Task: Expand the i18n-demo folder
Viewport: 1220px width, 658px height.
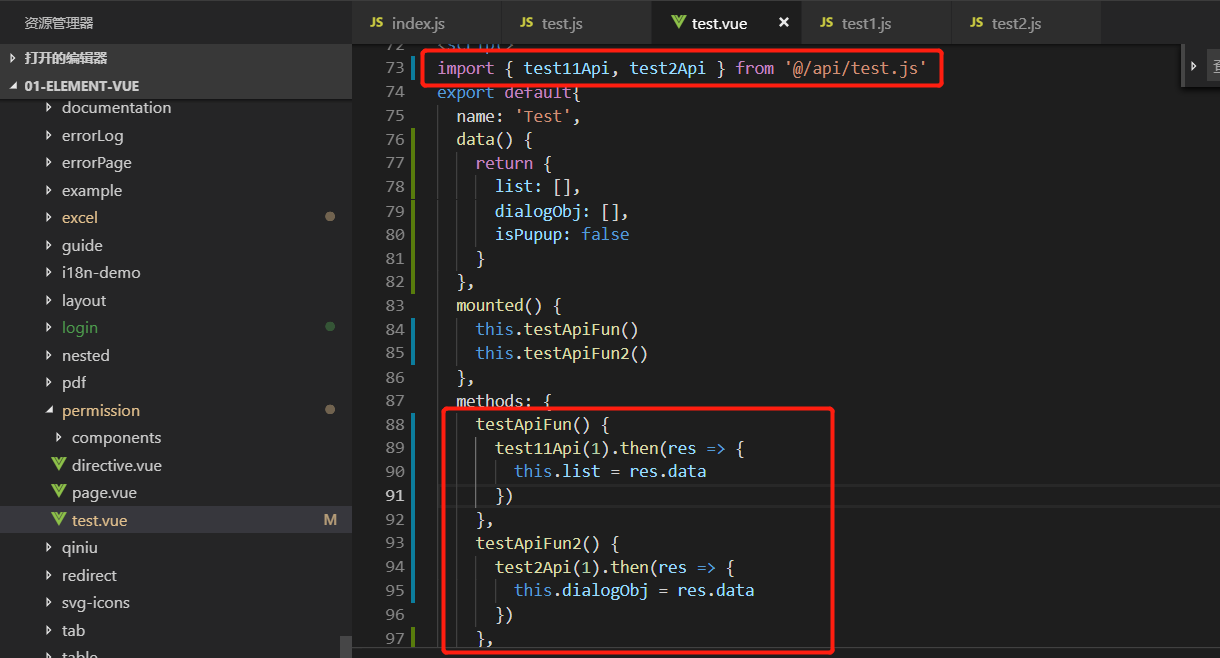Action: coord(50,272)
